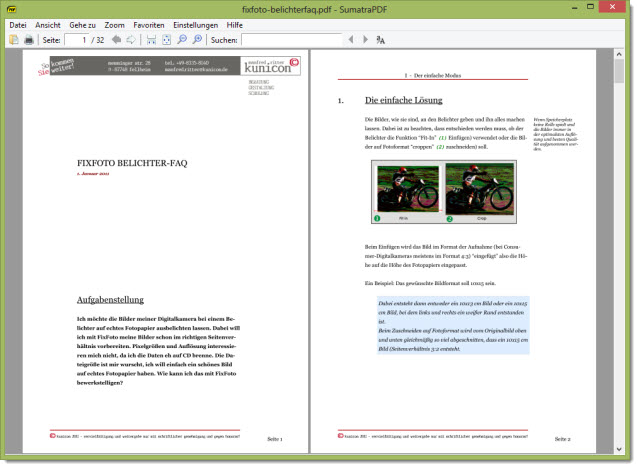Viewport: 638px width, 468px height.
Task: Go to previous page arrow icon
Action: [116, 39]
